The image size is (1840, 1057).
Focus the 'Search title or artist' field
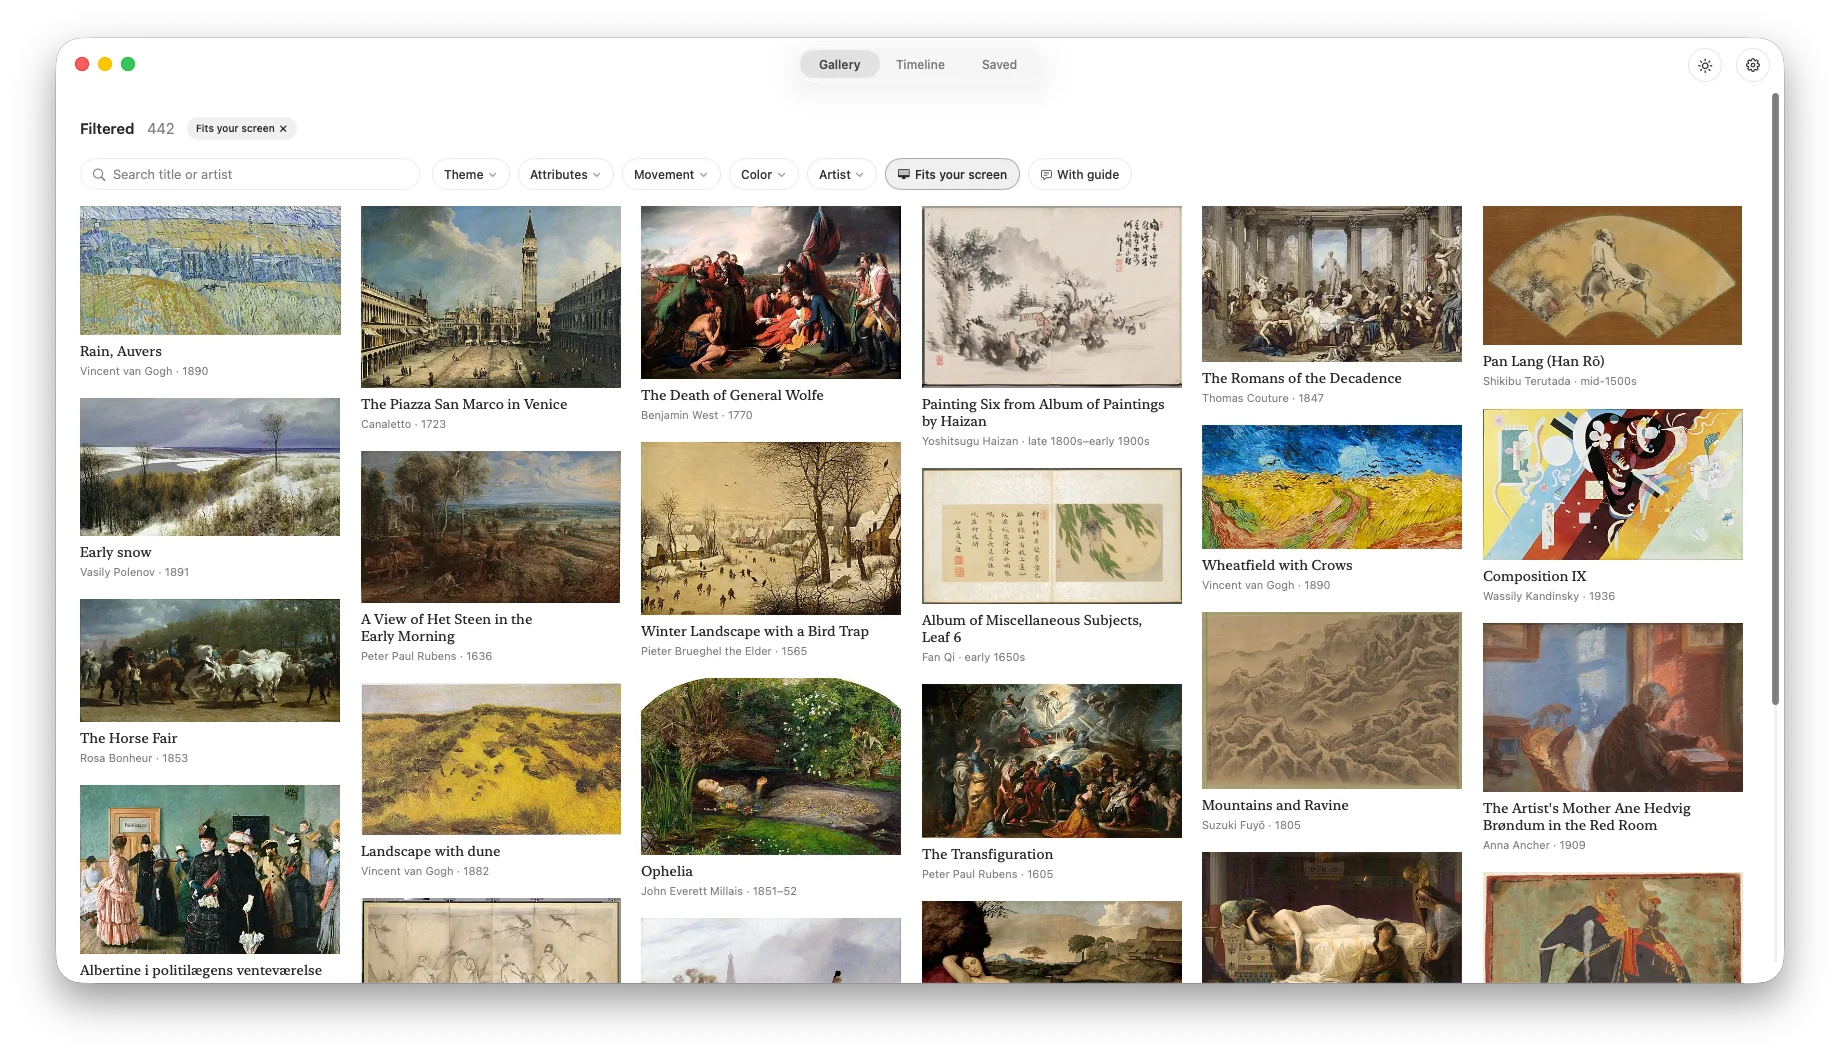click(250, 174)
